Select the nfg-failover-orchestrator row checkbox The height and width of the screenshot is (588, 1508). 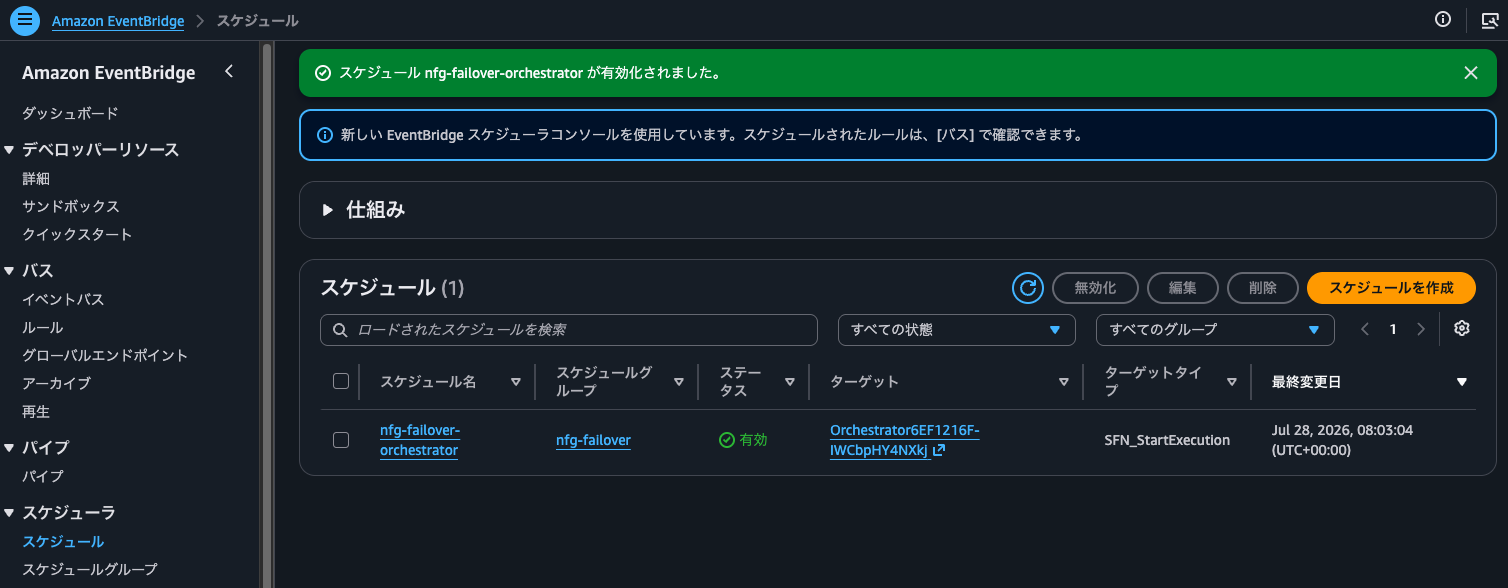coord(341,440)
